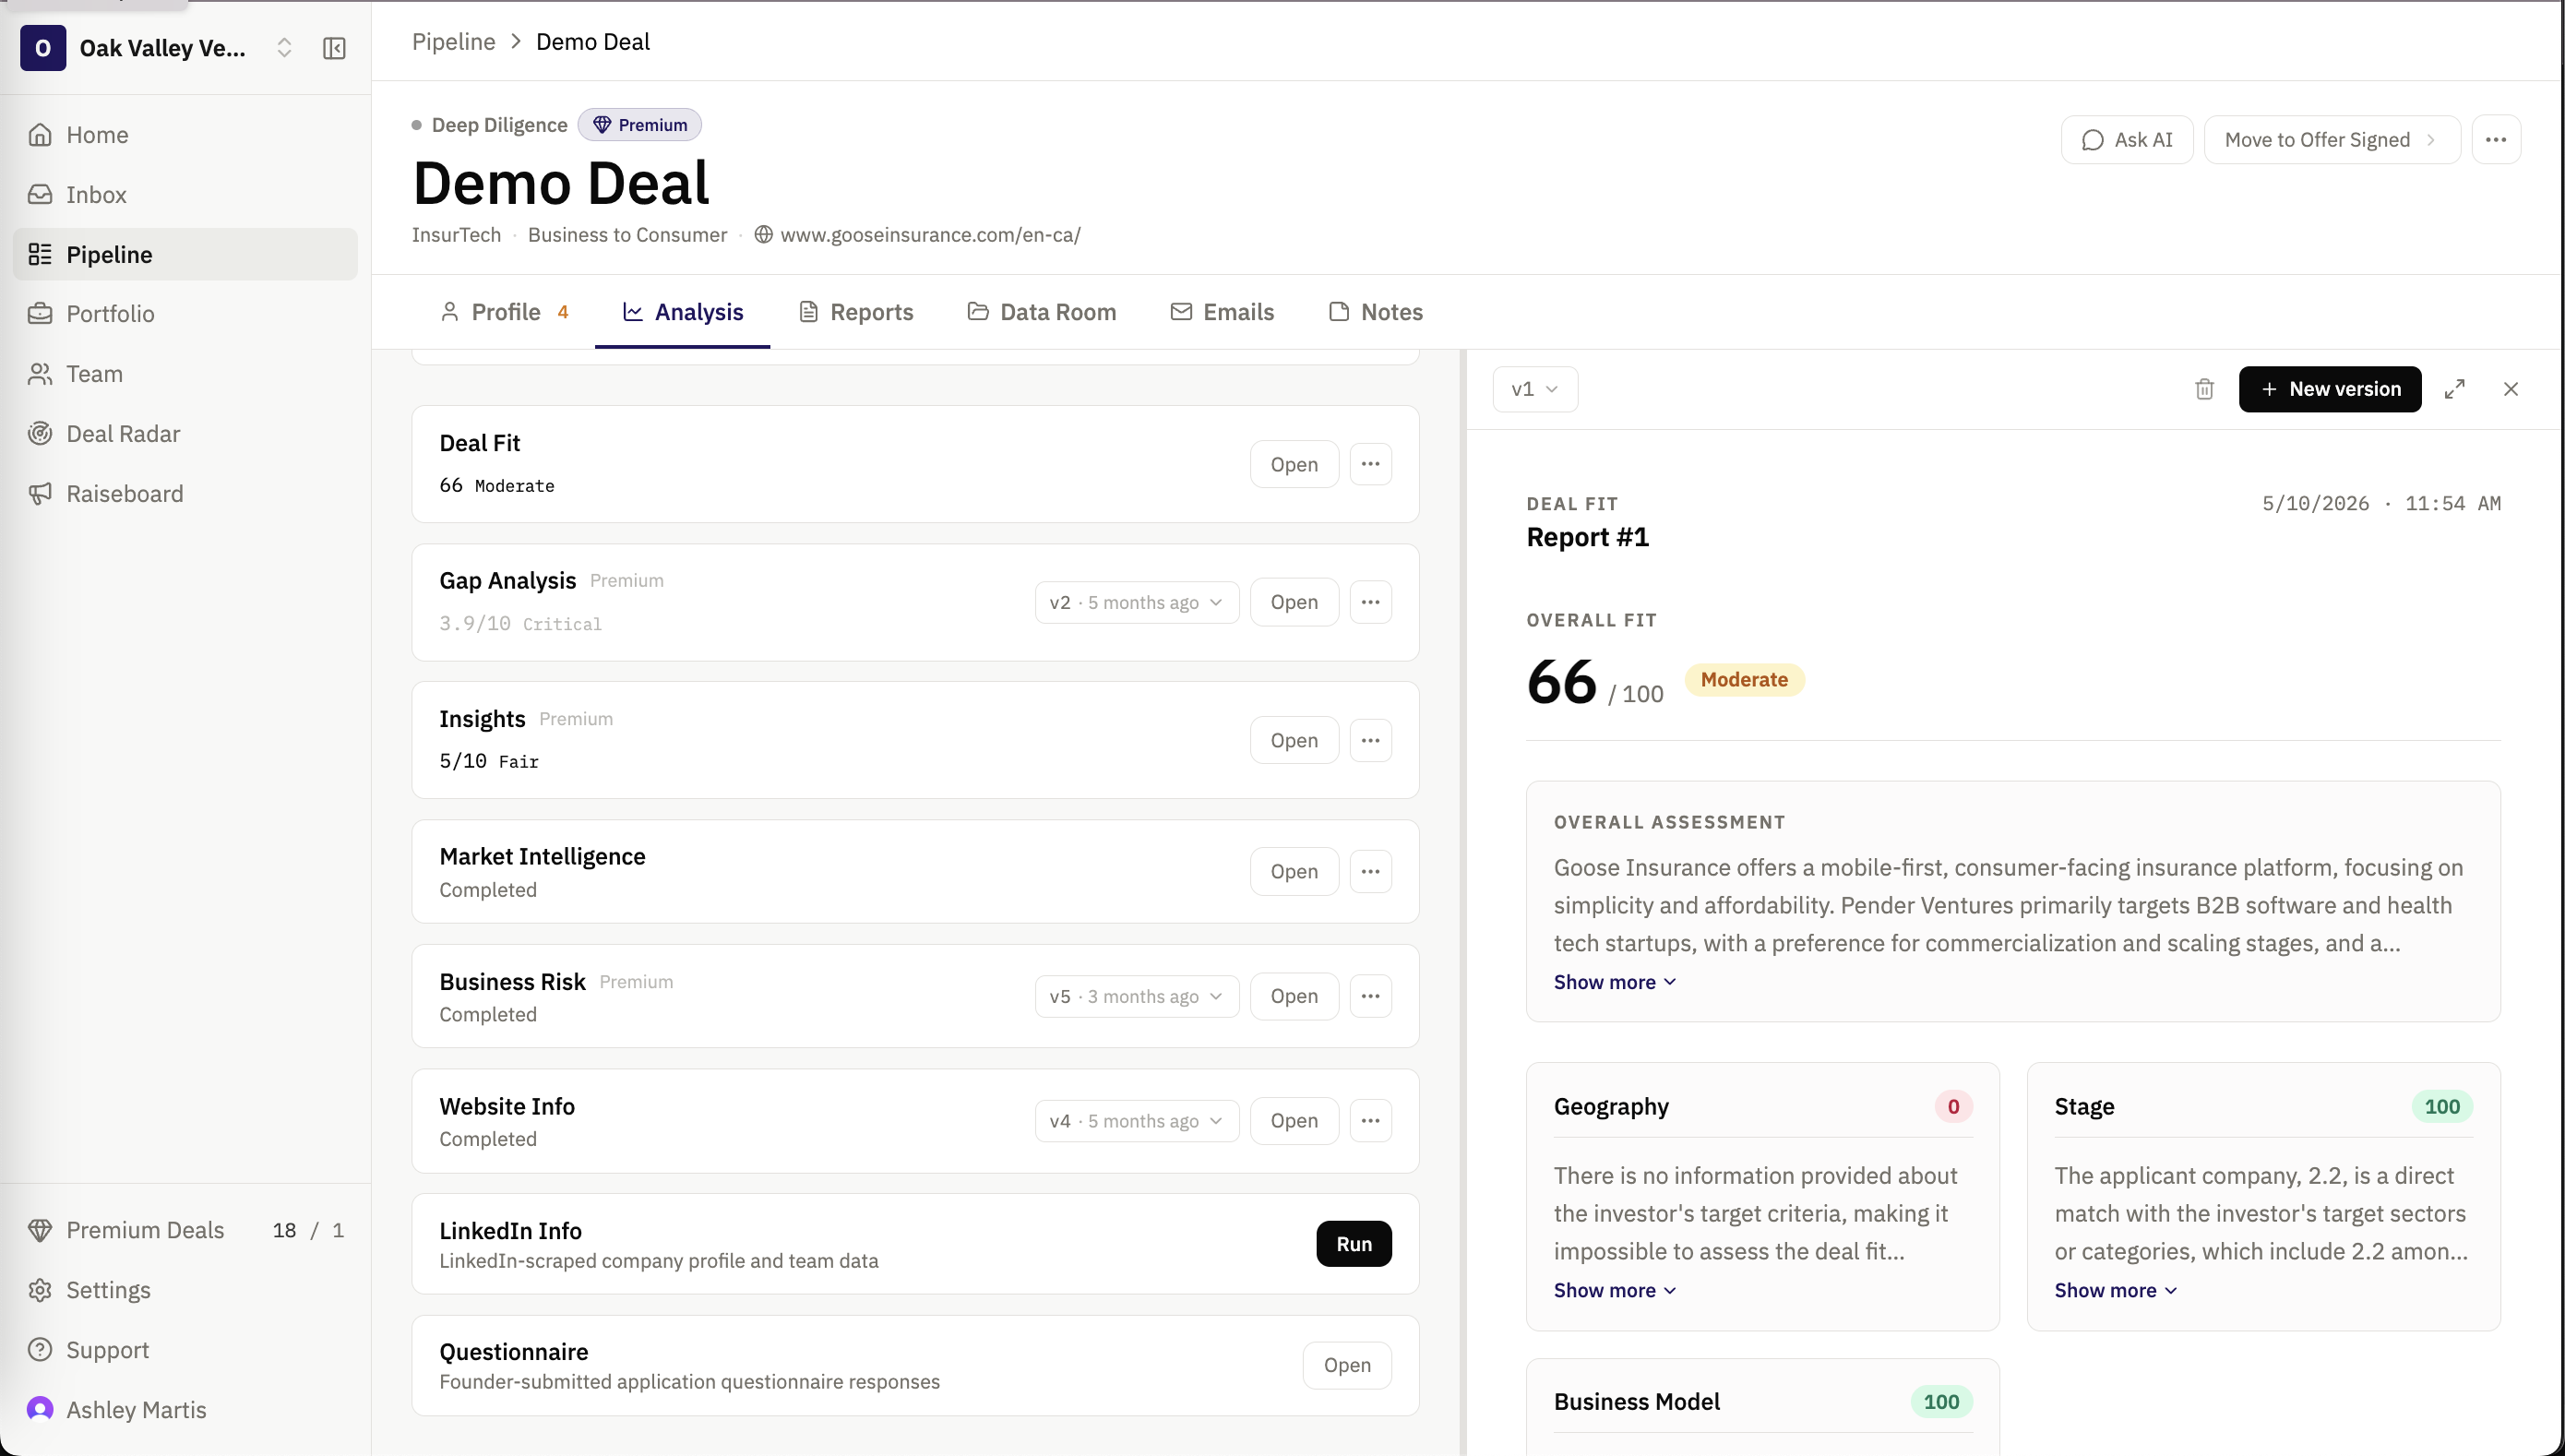Open the v1 report version dropdown
This screenshot has width=2565, height=1456.
[1535, 390]
